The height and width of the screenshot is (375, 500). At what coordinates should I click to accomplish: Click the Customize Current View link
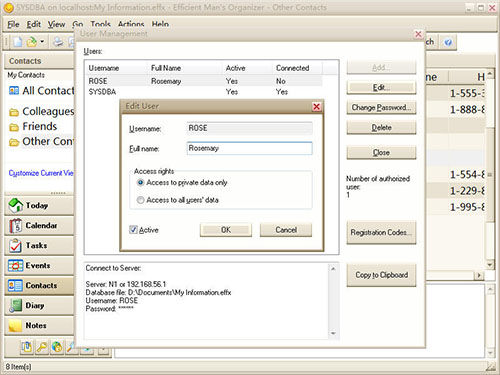pos(41,173)
